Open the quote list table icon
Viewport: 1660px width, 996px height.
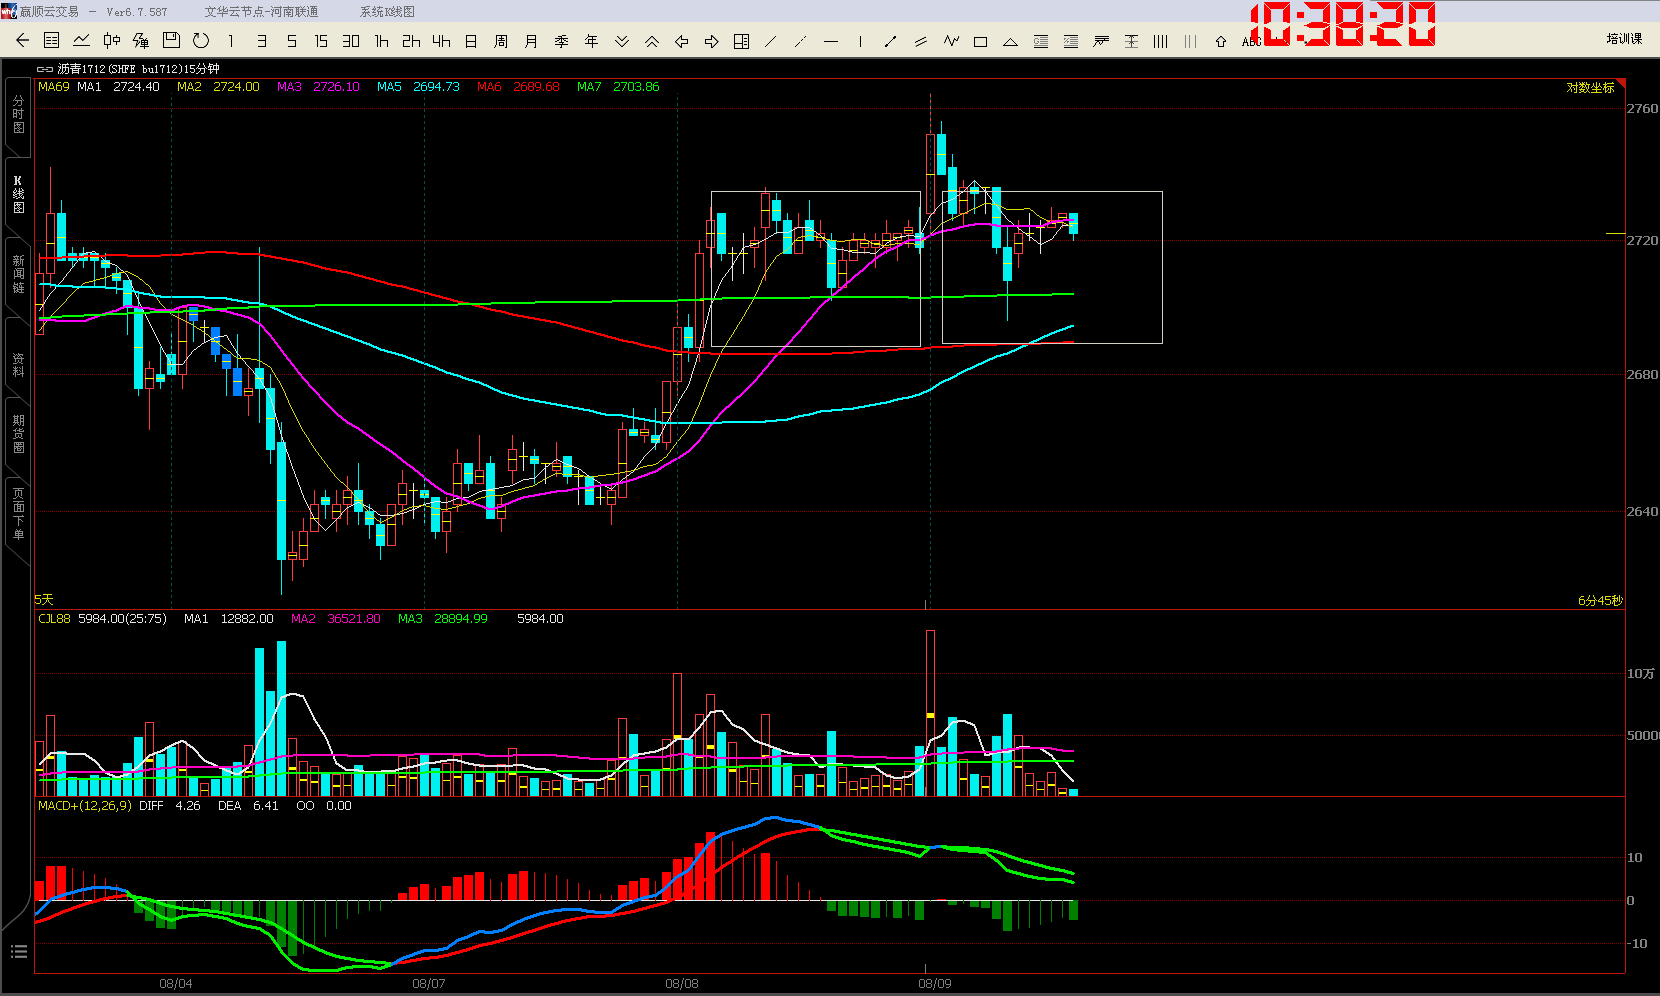(x=52, y=41)
